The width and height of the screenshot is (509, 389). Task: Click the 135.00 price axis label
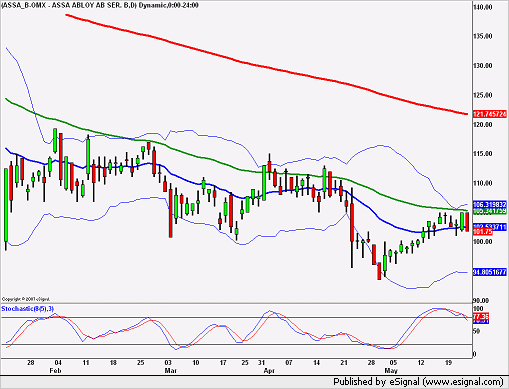483,36
